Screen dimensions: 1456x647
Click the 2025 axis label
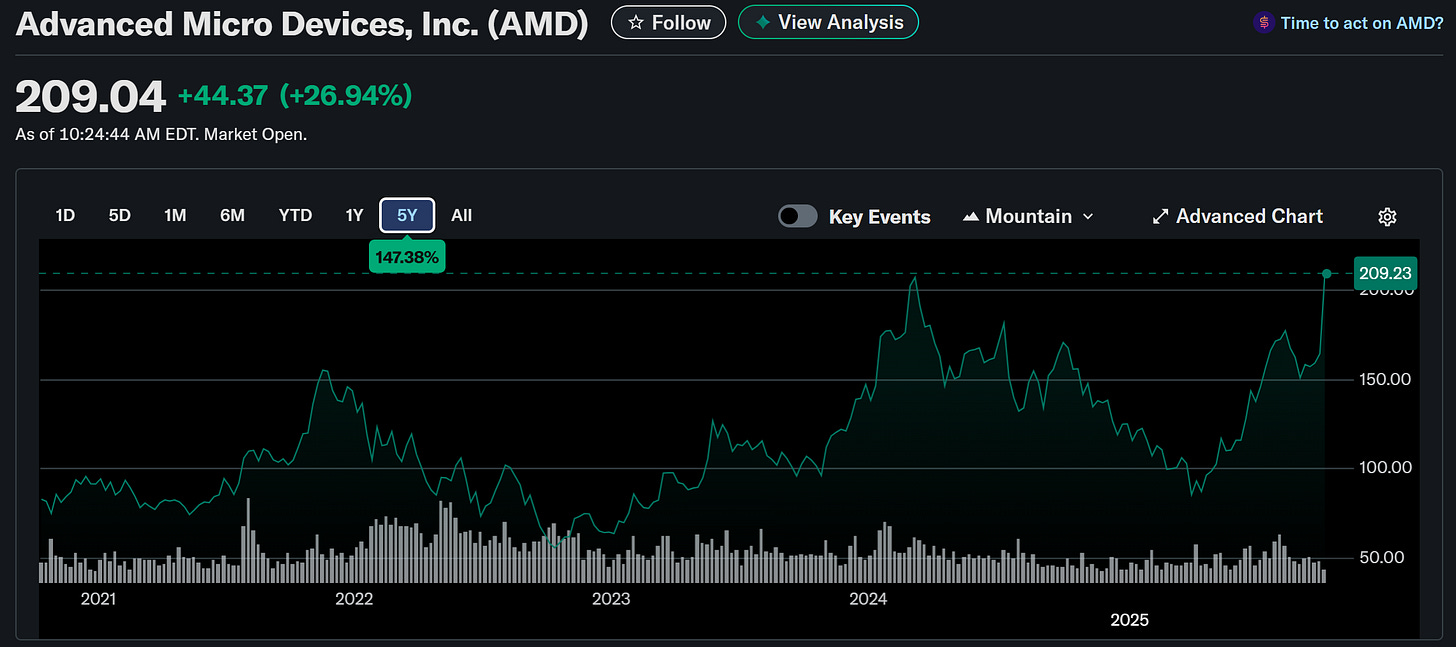click(x=1130, y=620)
